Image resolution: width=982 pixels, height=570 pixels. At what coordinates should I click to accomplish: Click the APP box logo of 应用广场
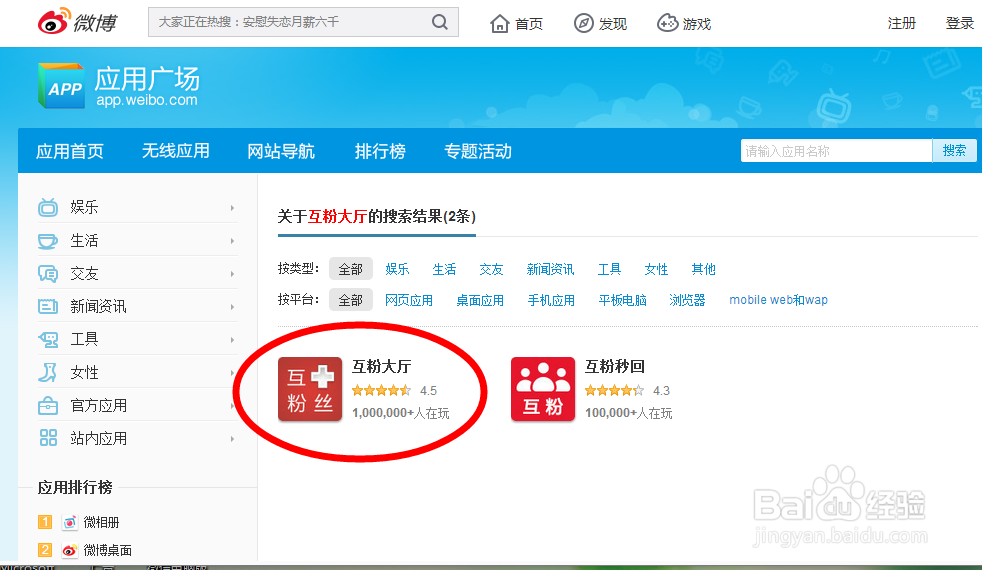pyautogui.click(x=61, y=86)
